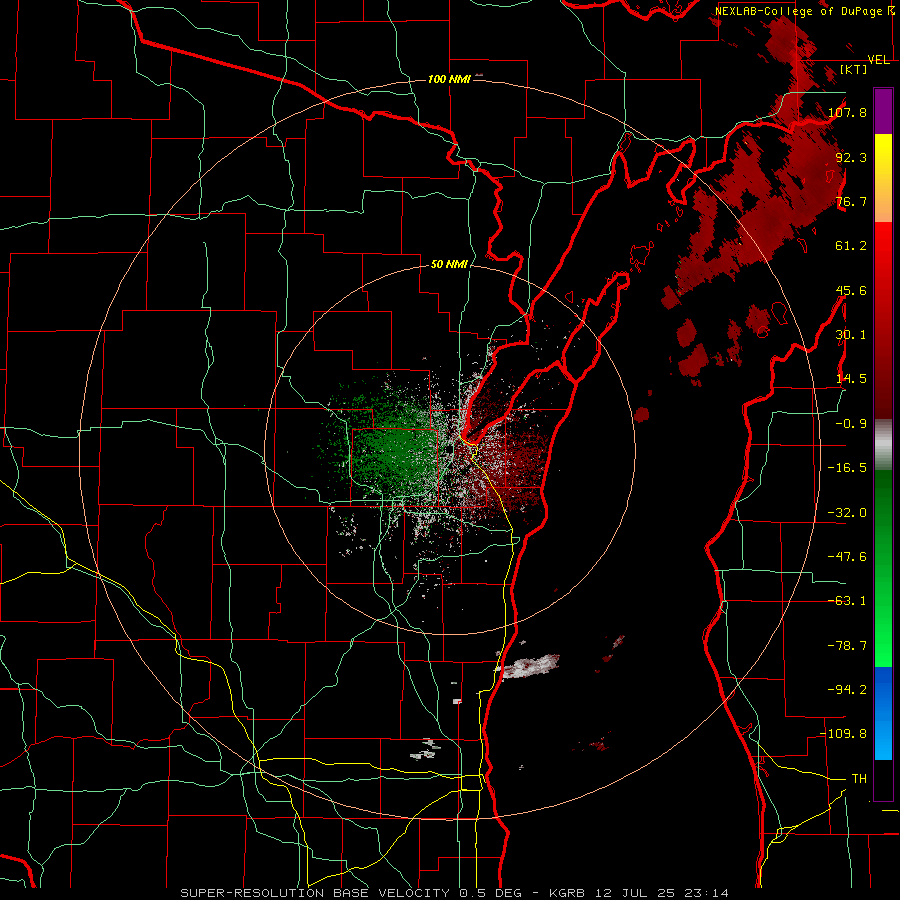Select the -16.5 legend value
This screenshot has height=900, width=900.
pos(847,468)
